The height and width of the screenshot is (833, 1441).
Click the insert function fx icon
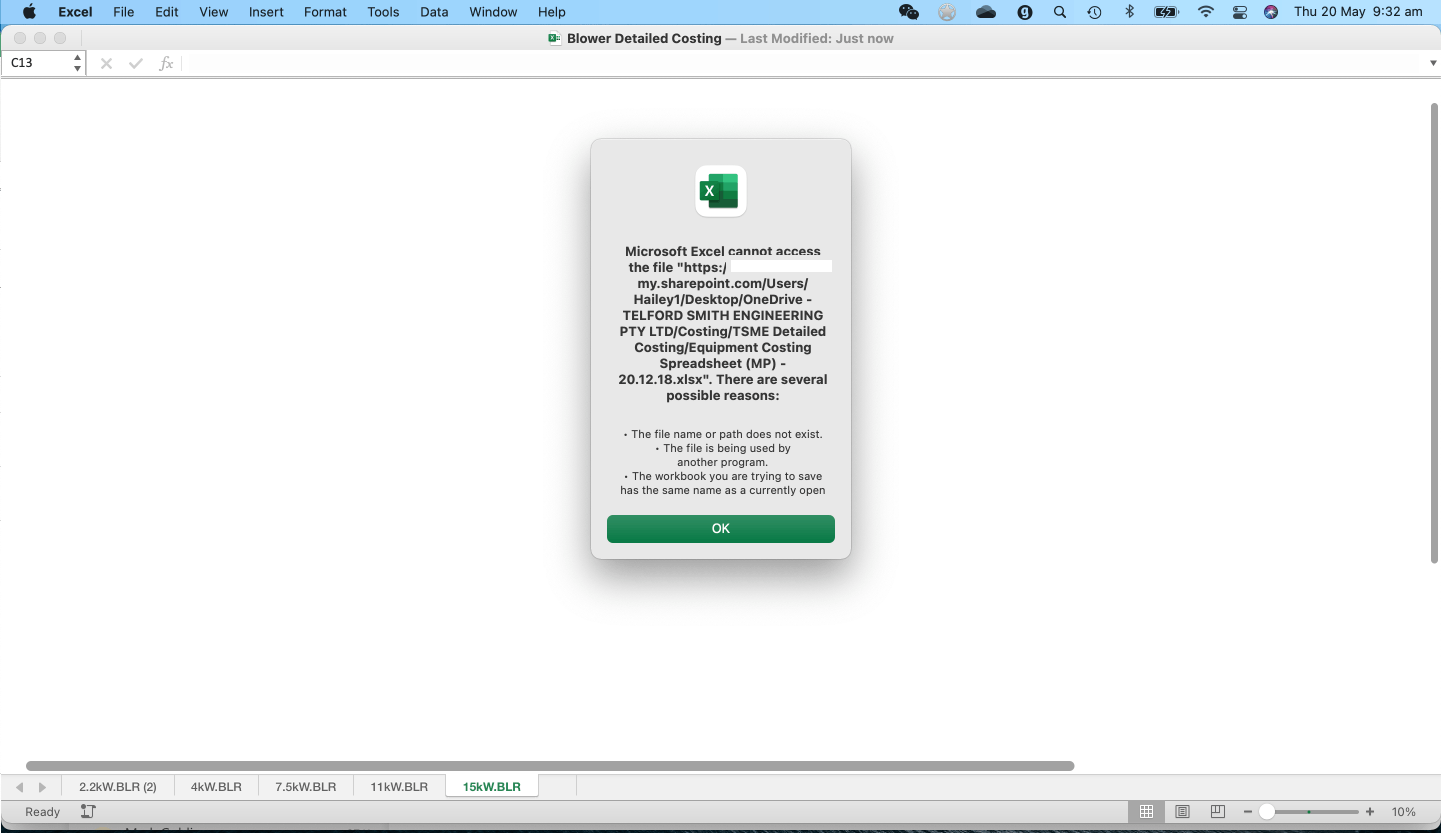point(166,63)
